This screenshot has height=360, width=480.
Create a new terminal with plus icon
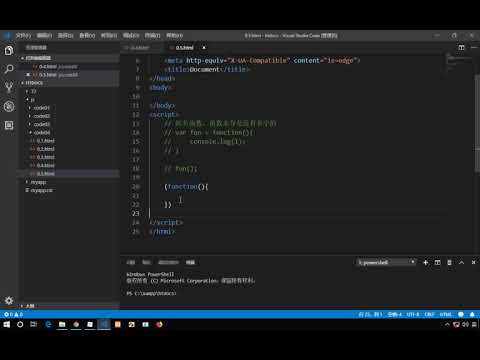426,263
